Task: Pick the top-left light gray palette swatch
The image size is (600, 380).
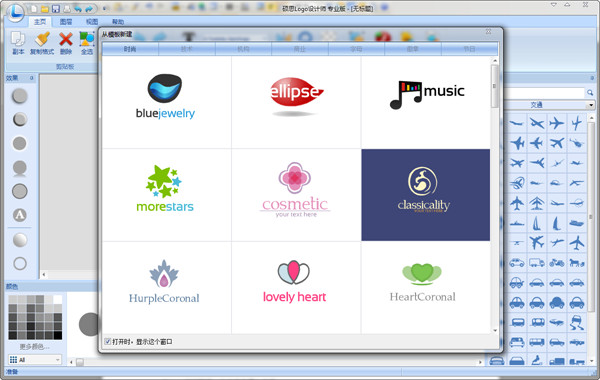Action: pos(13,299)
